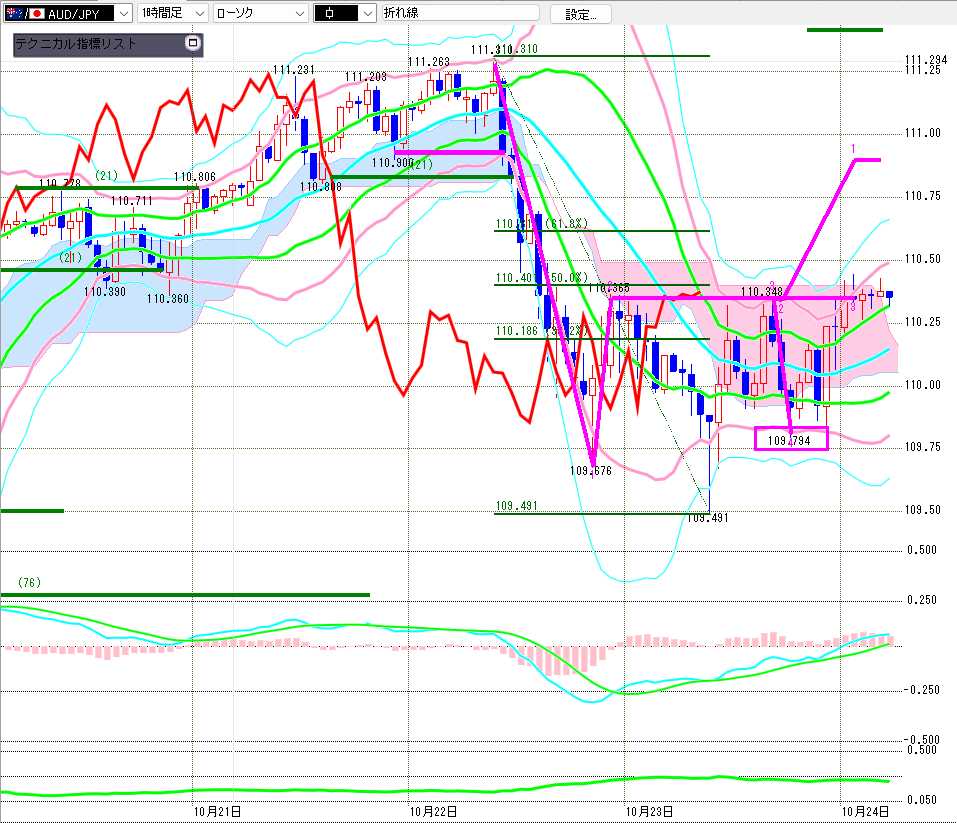This screenshot has height=823, width=957.
Task: Expand the テクニカル指標リスト panel via its square icon
Action: click(x=193, y=43)
